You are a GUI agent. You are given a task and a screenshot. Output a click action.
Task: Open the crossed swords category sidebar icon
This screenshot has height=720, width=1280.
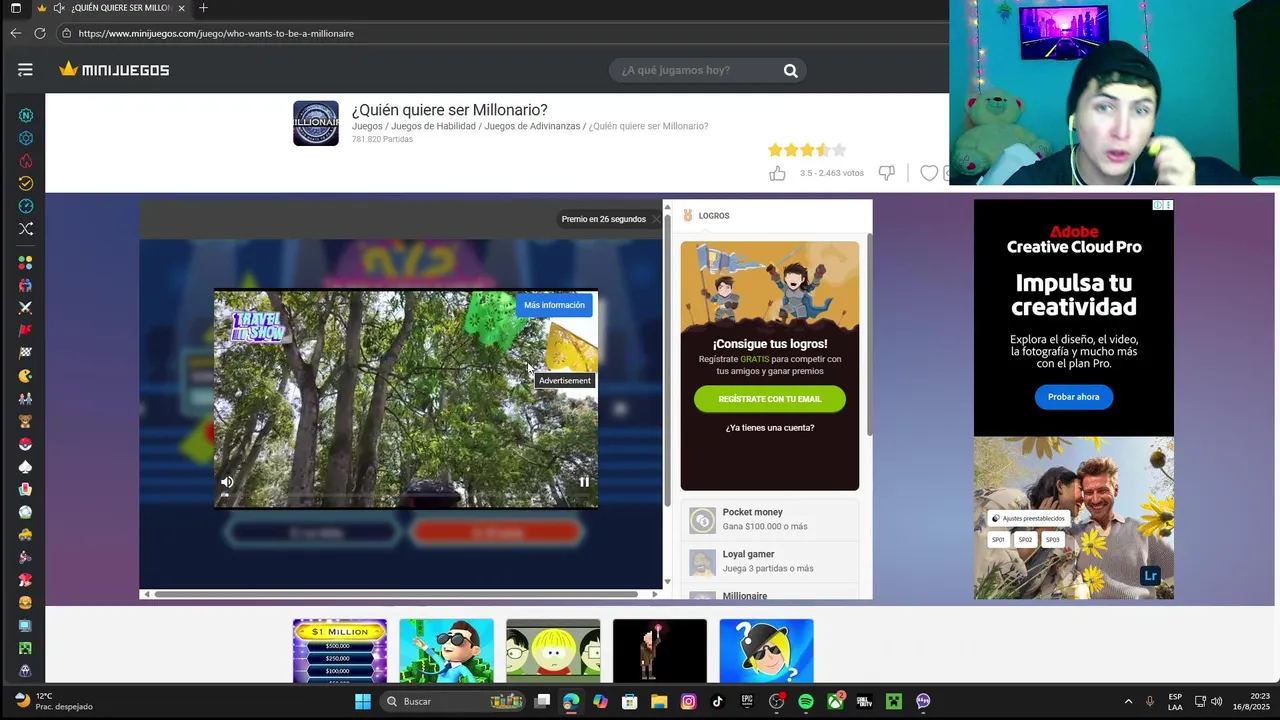pos(26,307)
